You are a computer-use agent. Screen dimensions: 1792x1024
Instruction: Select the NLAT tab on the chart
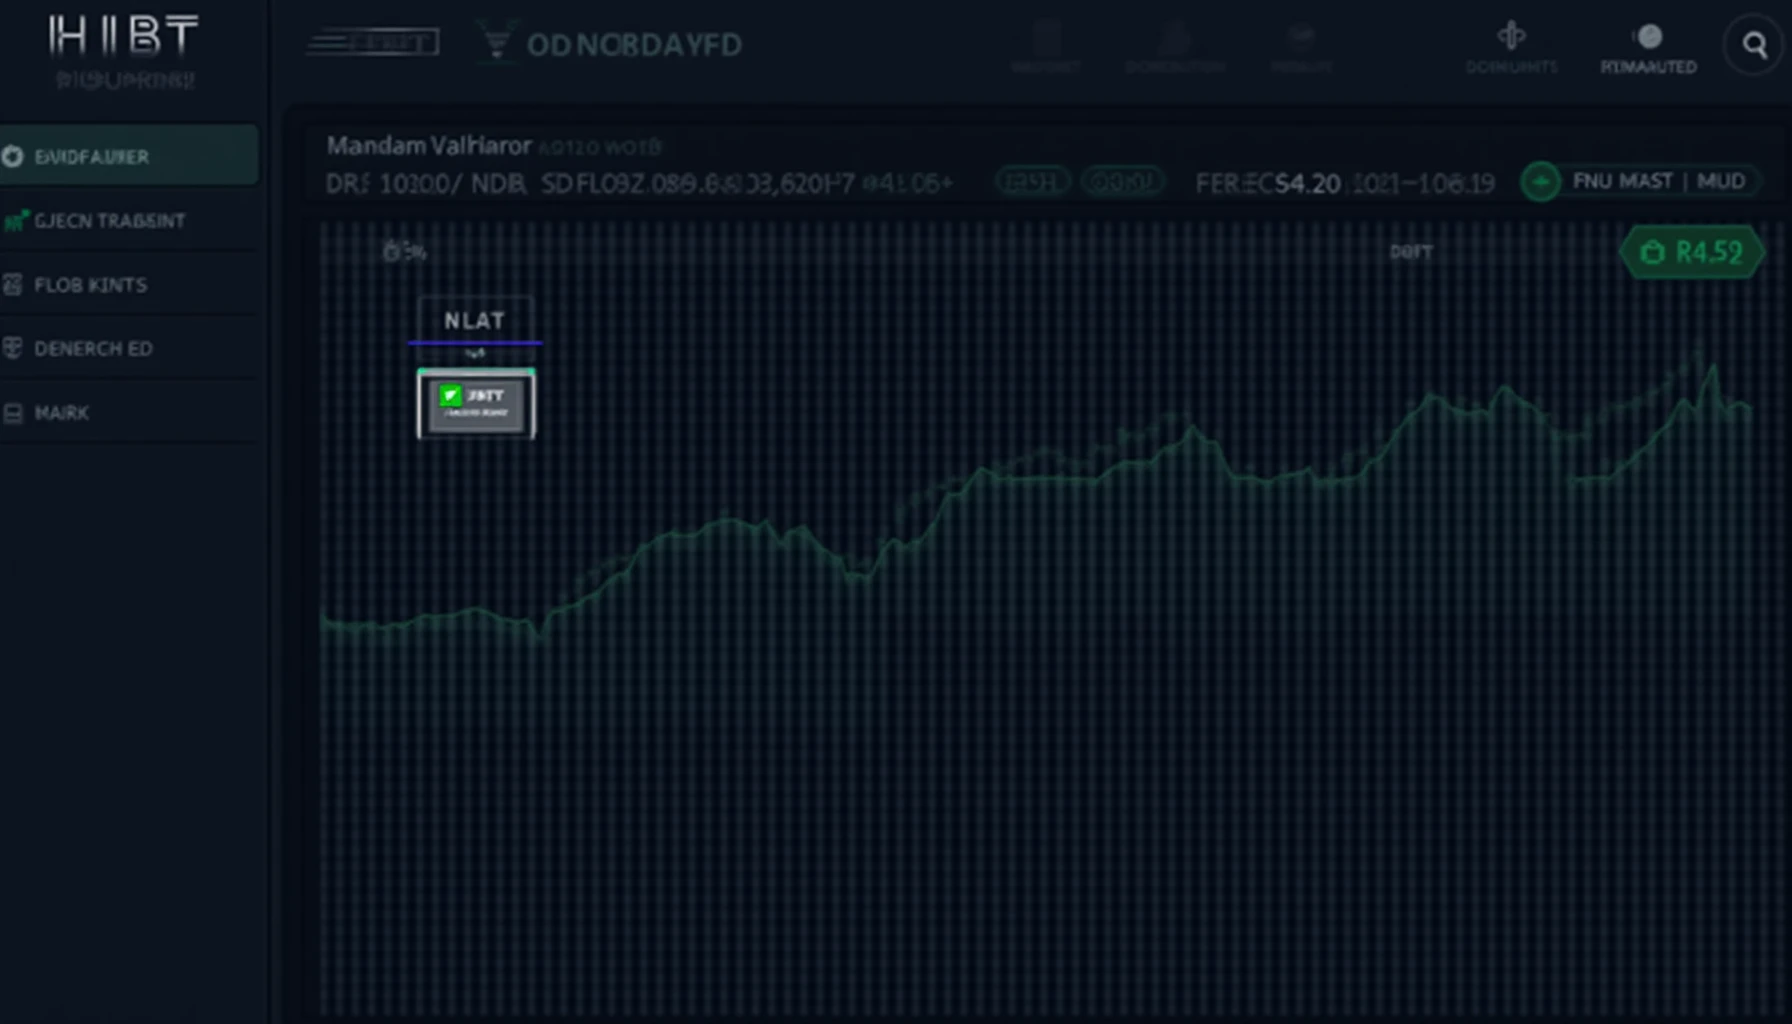475,320
